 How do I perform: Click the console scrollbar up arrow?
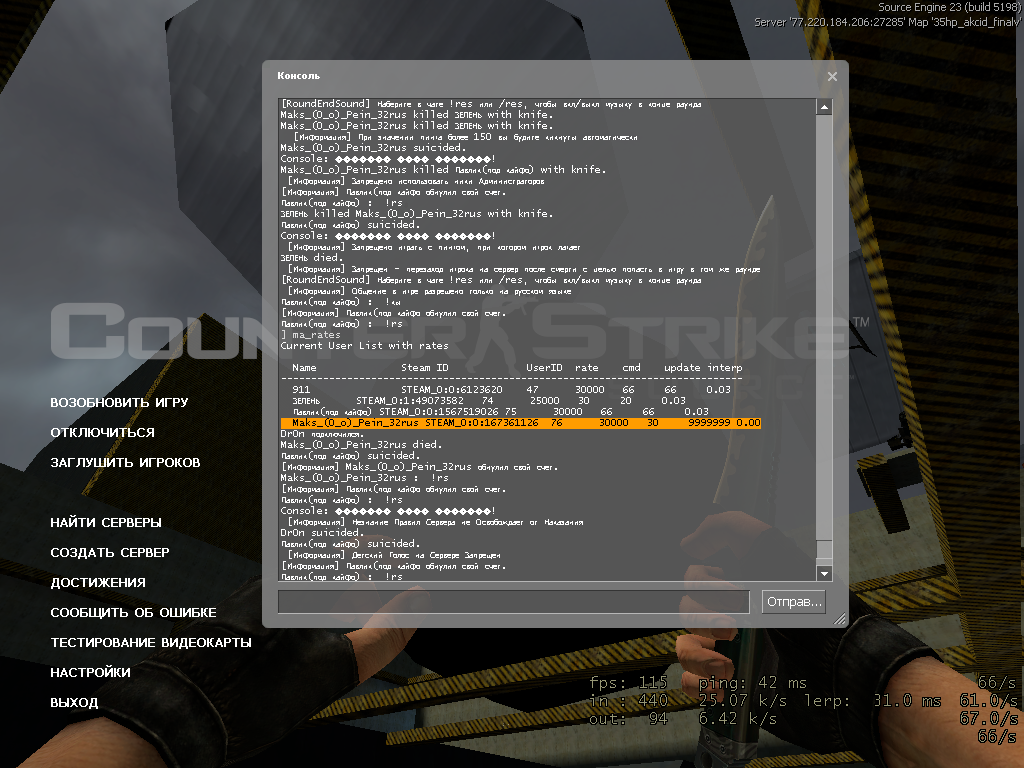click(x=824, y=106)
